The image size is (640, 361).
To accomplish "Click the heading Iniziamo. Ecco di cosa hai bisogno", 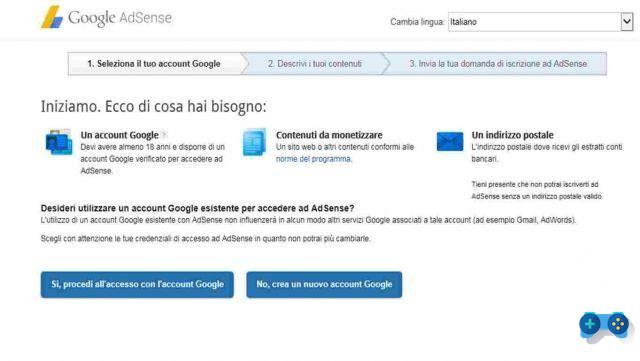I will [153, 107].
